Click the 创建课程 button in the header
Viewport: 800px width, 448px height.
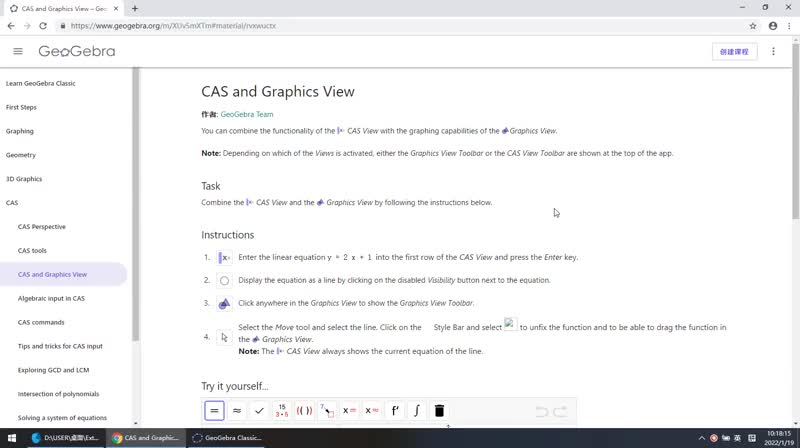tap(734, 52)
